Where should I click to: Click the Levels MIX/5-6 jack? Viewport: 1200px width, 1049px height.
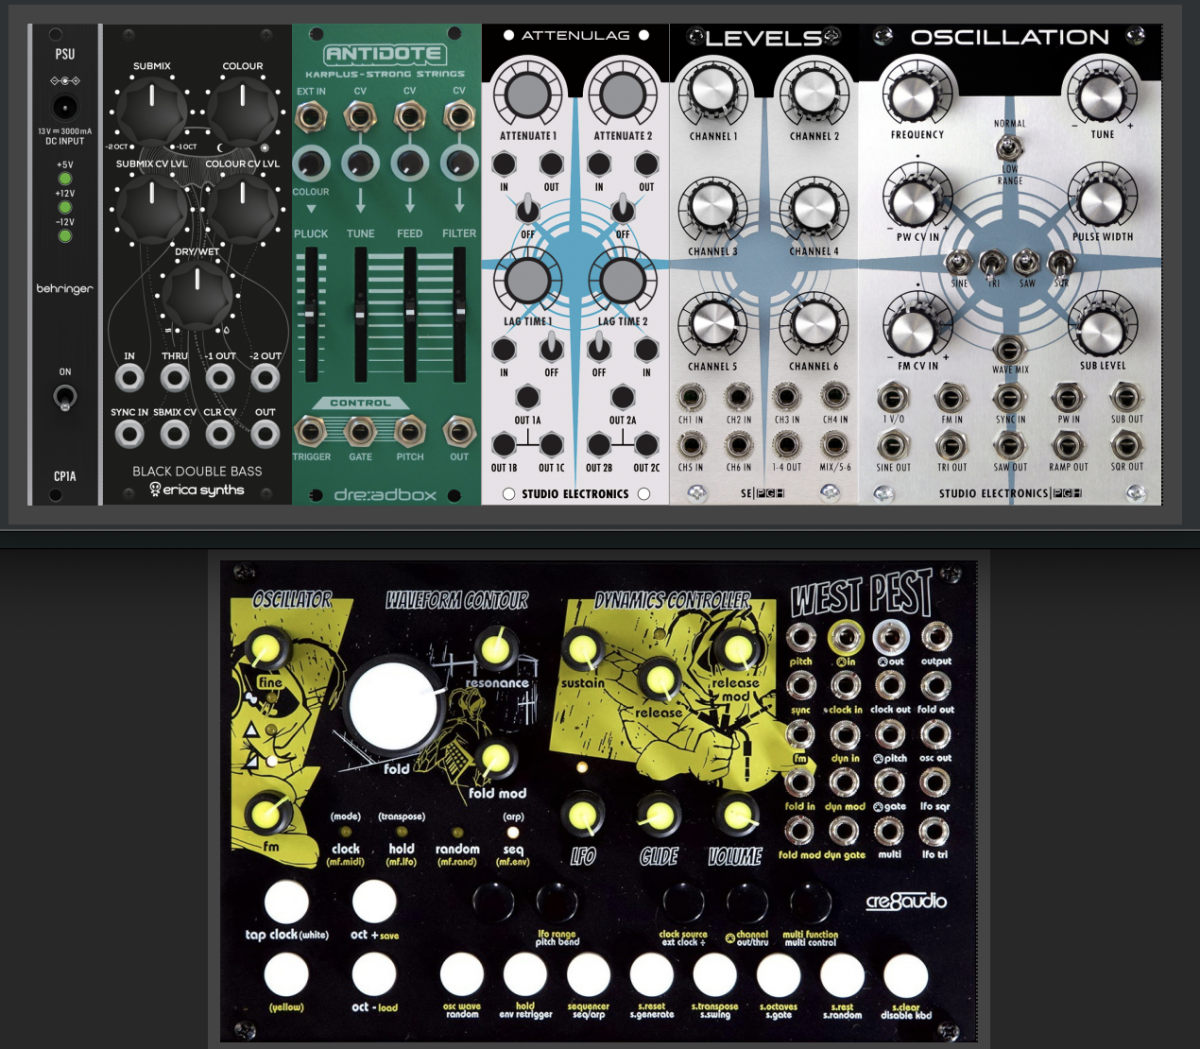835,446
